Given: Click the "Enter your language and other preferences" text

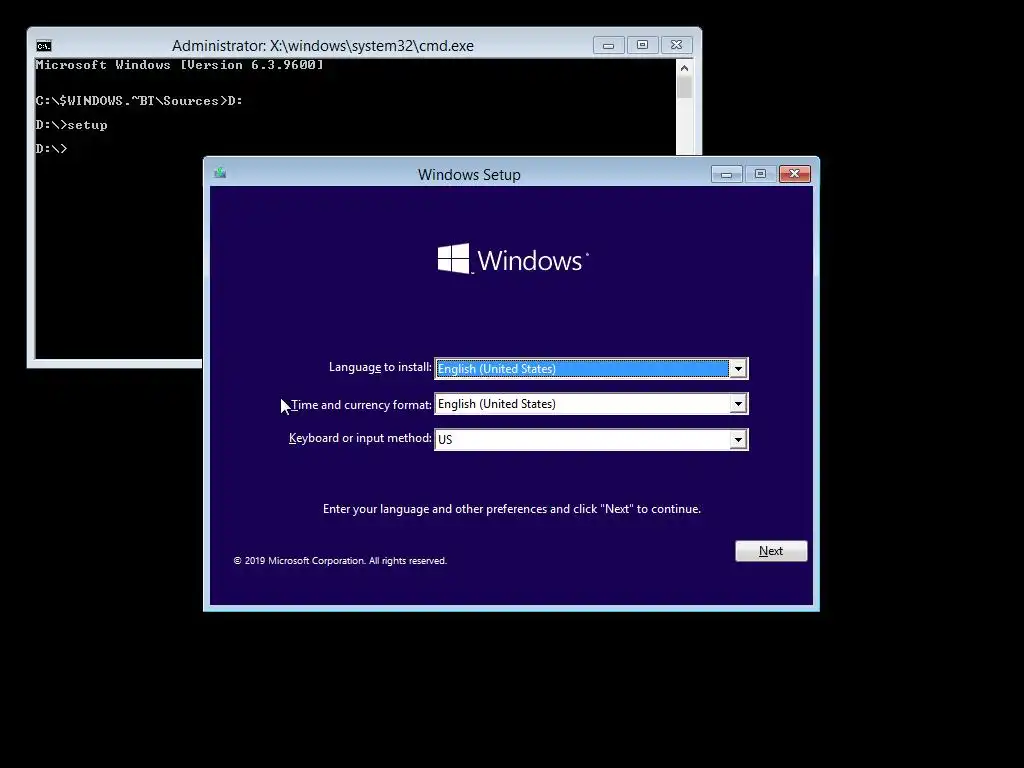Looking at the screenshot, I should 512,509.
